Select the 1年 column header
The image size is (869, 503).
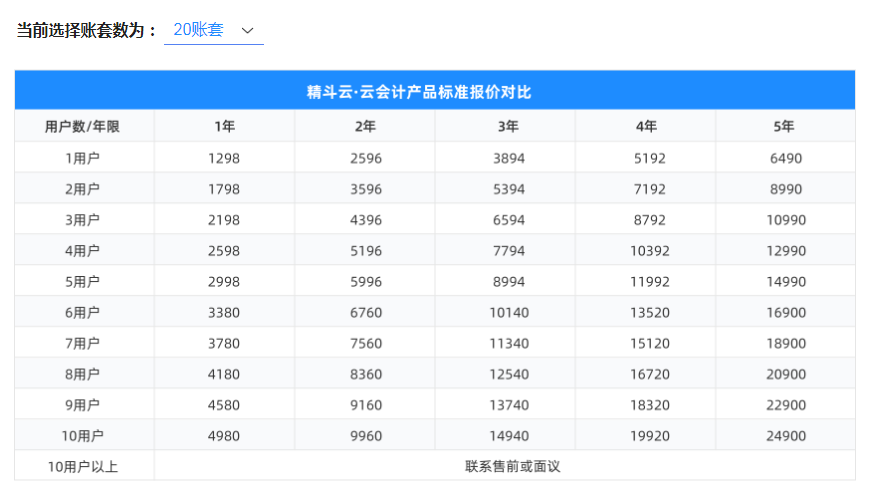click(224, 127)
